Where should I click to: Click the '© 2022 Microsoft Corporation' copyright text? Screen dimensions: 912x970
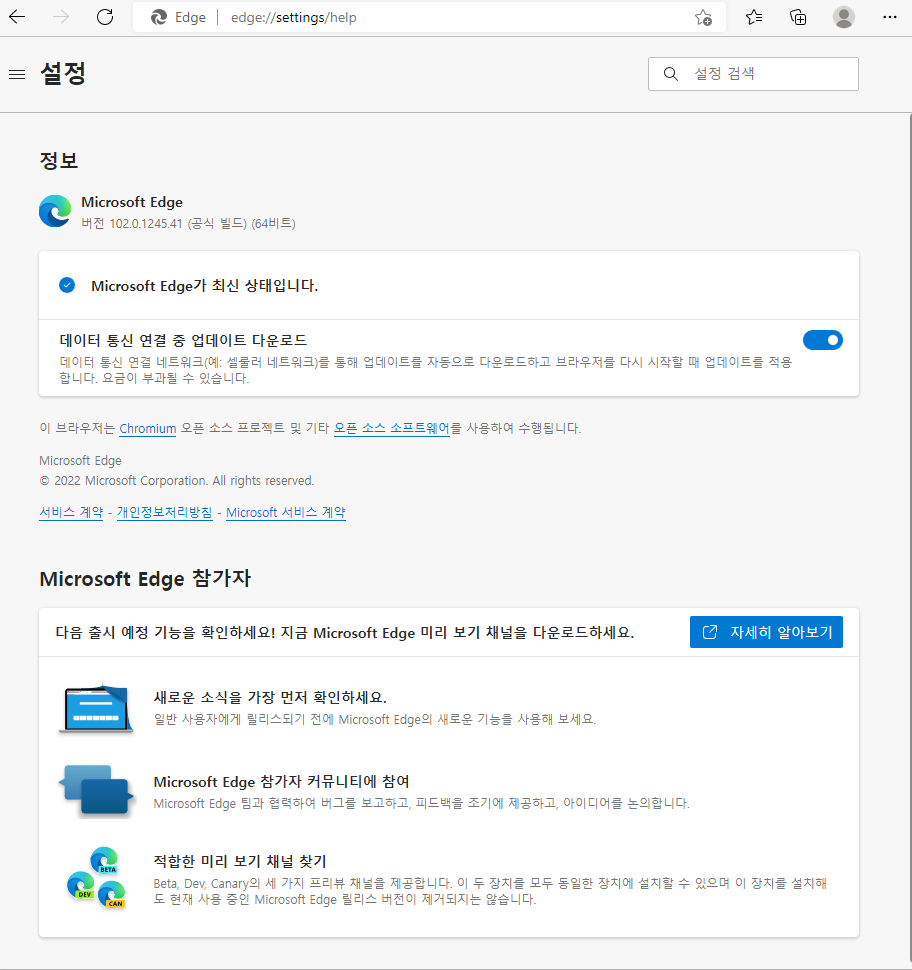tap(176, 481)
